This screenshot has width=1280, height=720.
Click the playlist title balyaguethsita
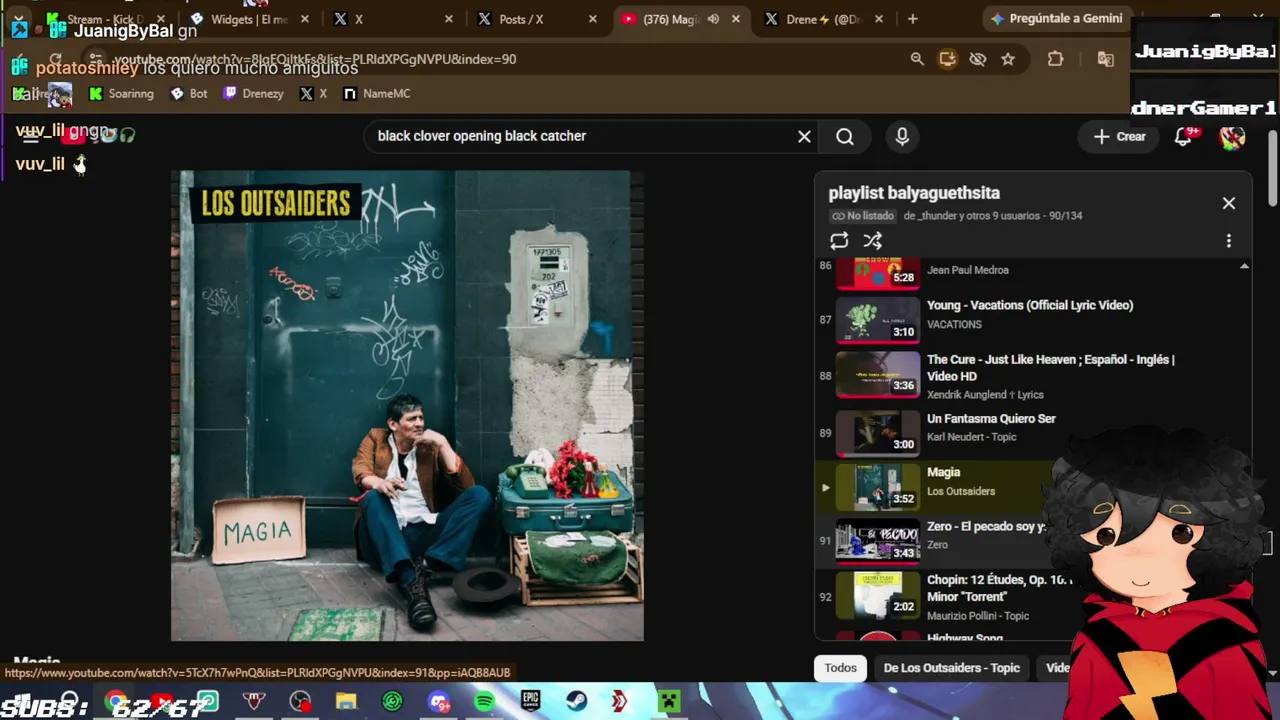[914, 193]
